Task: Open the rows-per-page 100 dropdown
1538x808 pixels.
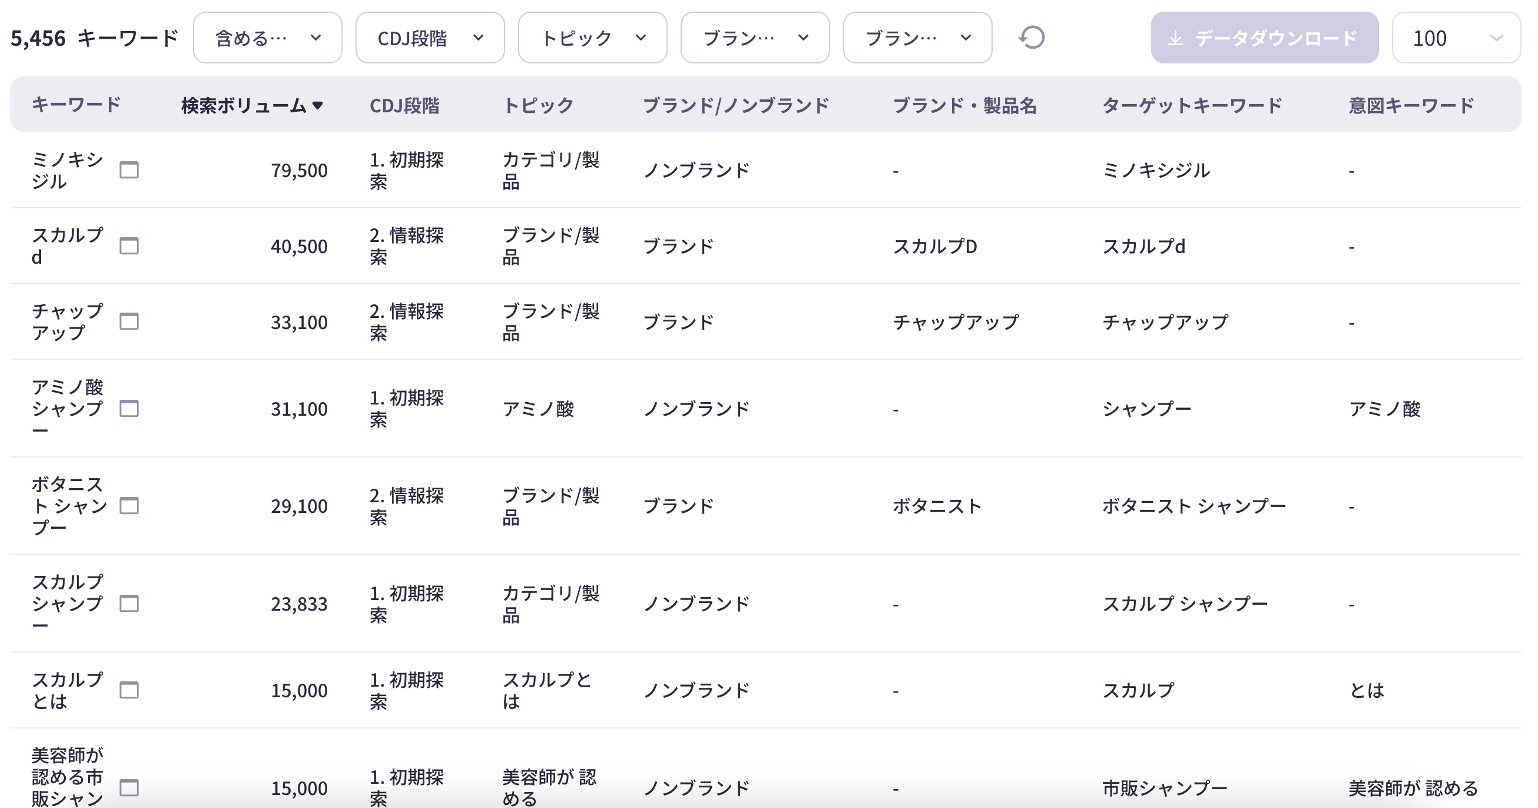Action: [1456, 38]
